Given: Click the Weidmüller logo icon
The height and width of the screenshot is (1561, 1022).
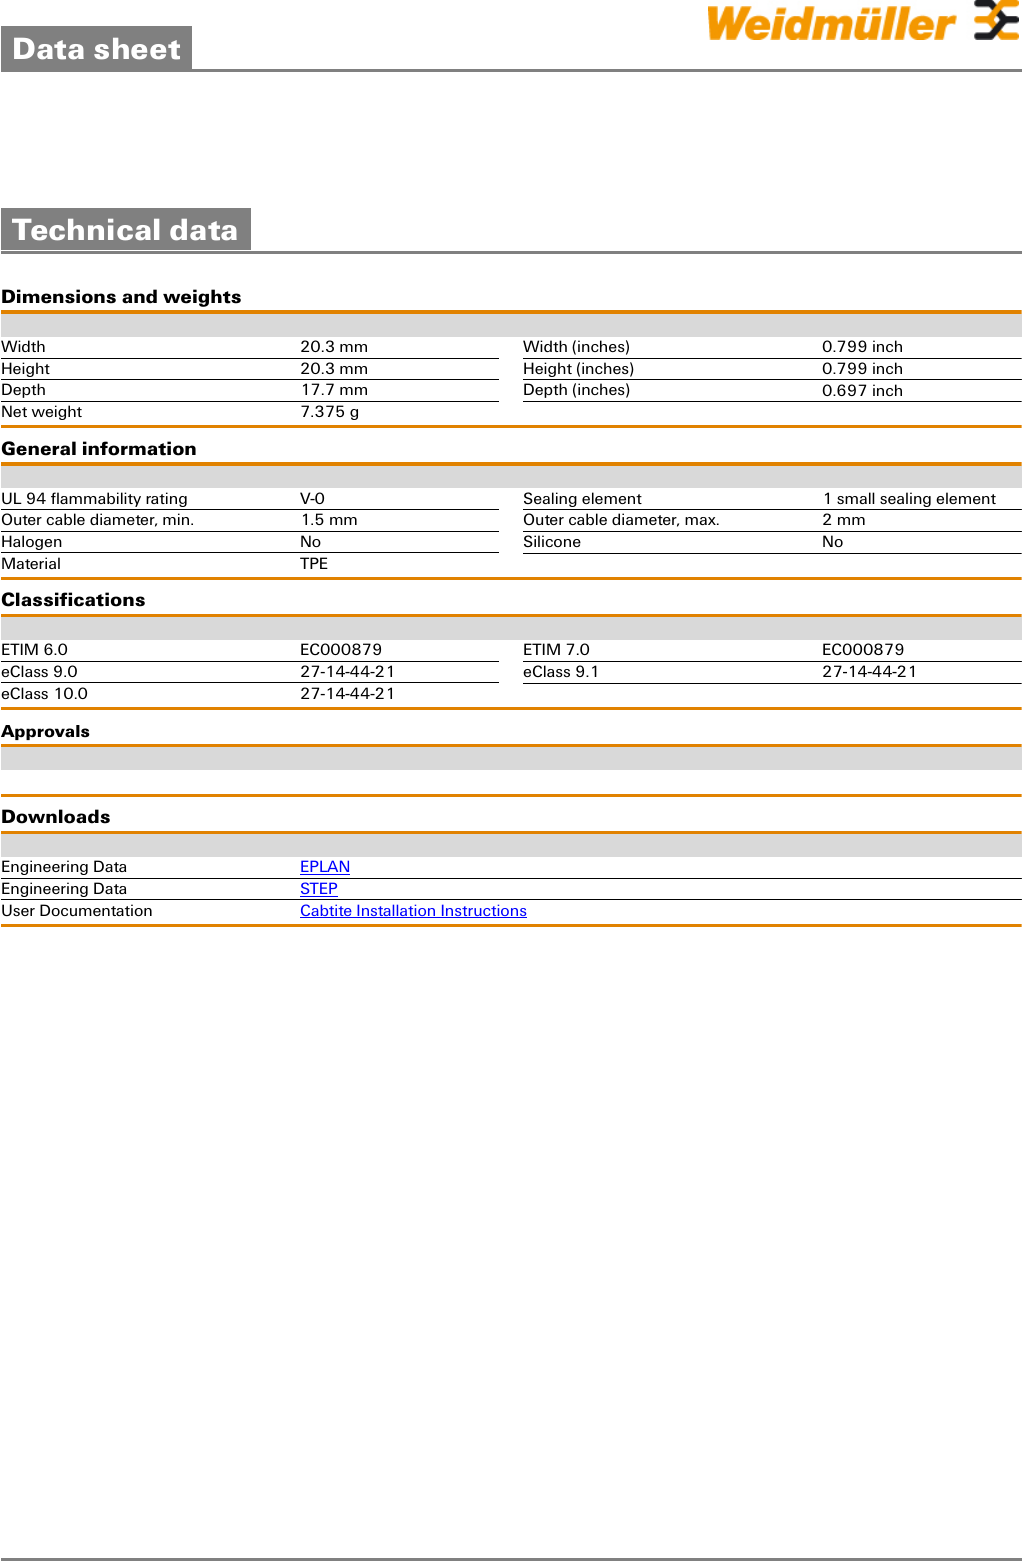Looking at the screenshot, I should [995, 21].
